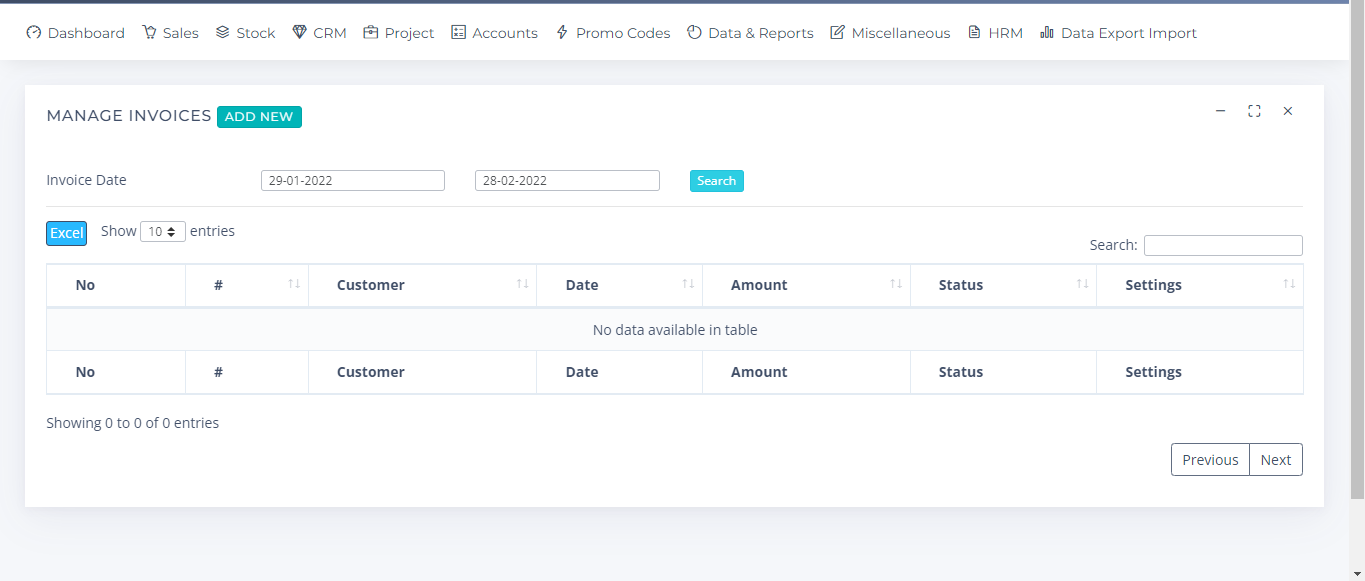
Task: Open the Miscellaneous menu item
Action: pos(889,32)
